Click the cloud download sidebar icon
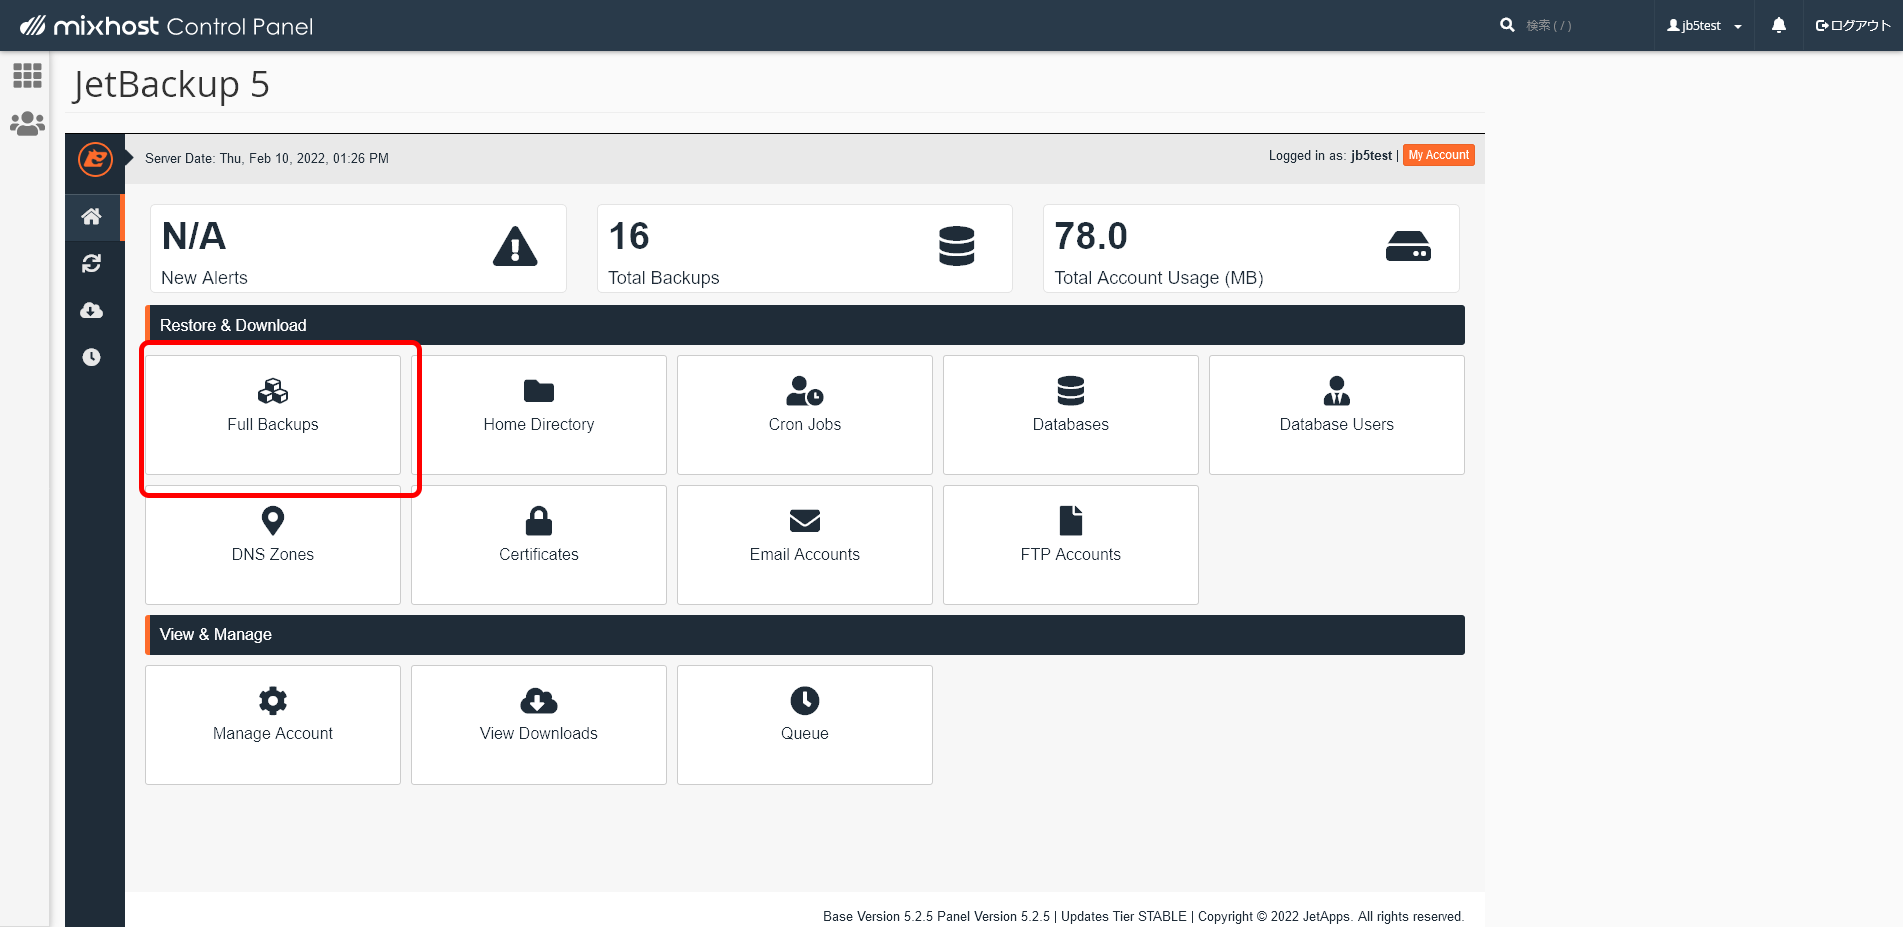The height and width of the screenshot is (927, 1903). [x=92, y=310]
